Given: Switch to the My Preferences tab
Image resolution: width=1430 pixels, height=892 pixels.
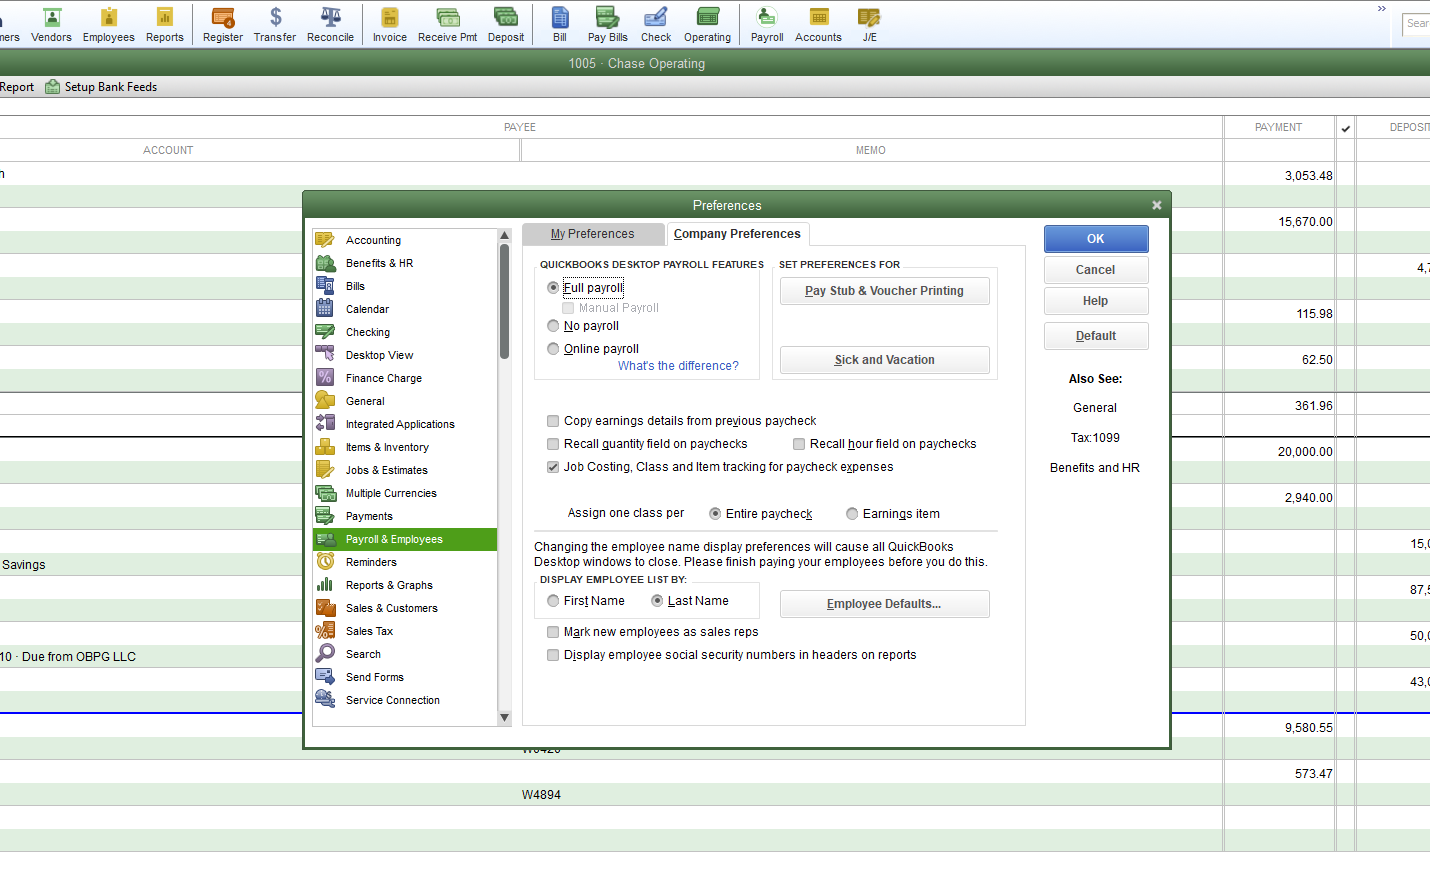Looking at the screenshot, I should click(593, 234).
